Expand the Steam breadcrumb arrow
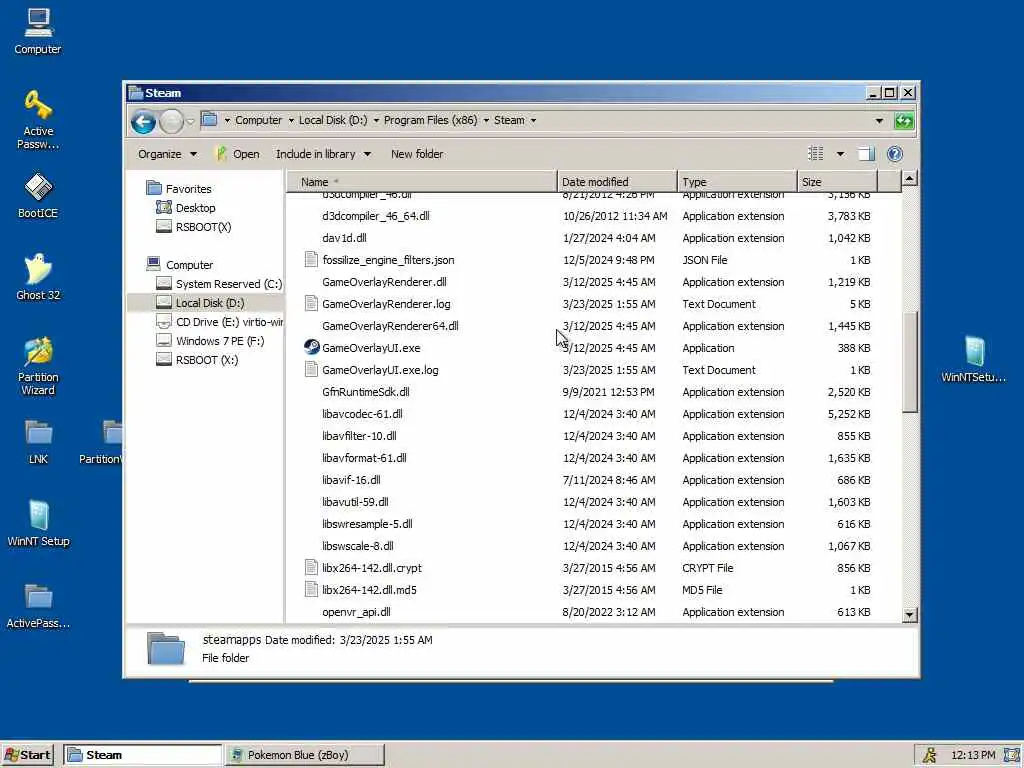The width and height of the screenshot is (1024, 768). coord(534,120)
